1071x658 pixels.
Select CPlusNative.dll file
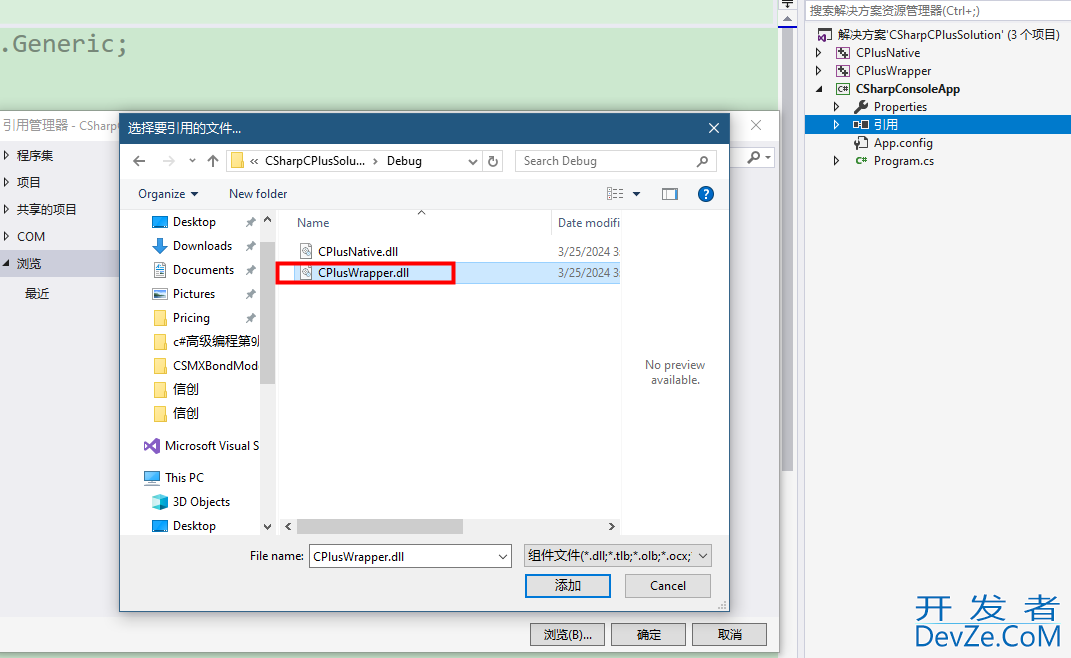[x=358, y=251]
